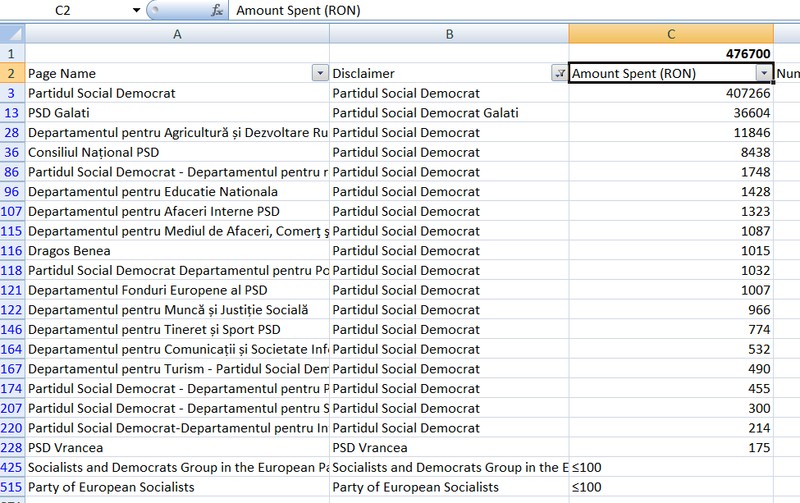The width and height of the screenshot is (800, 503).
Task: Select the Consiliul Național PSD cell
Action: [x=177, y=153]
